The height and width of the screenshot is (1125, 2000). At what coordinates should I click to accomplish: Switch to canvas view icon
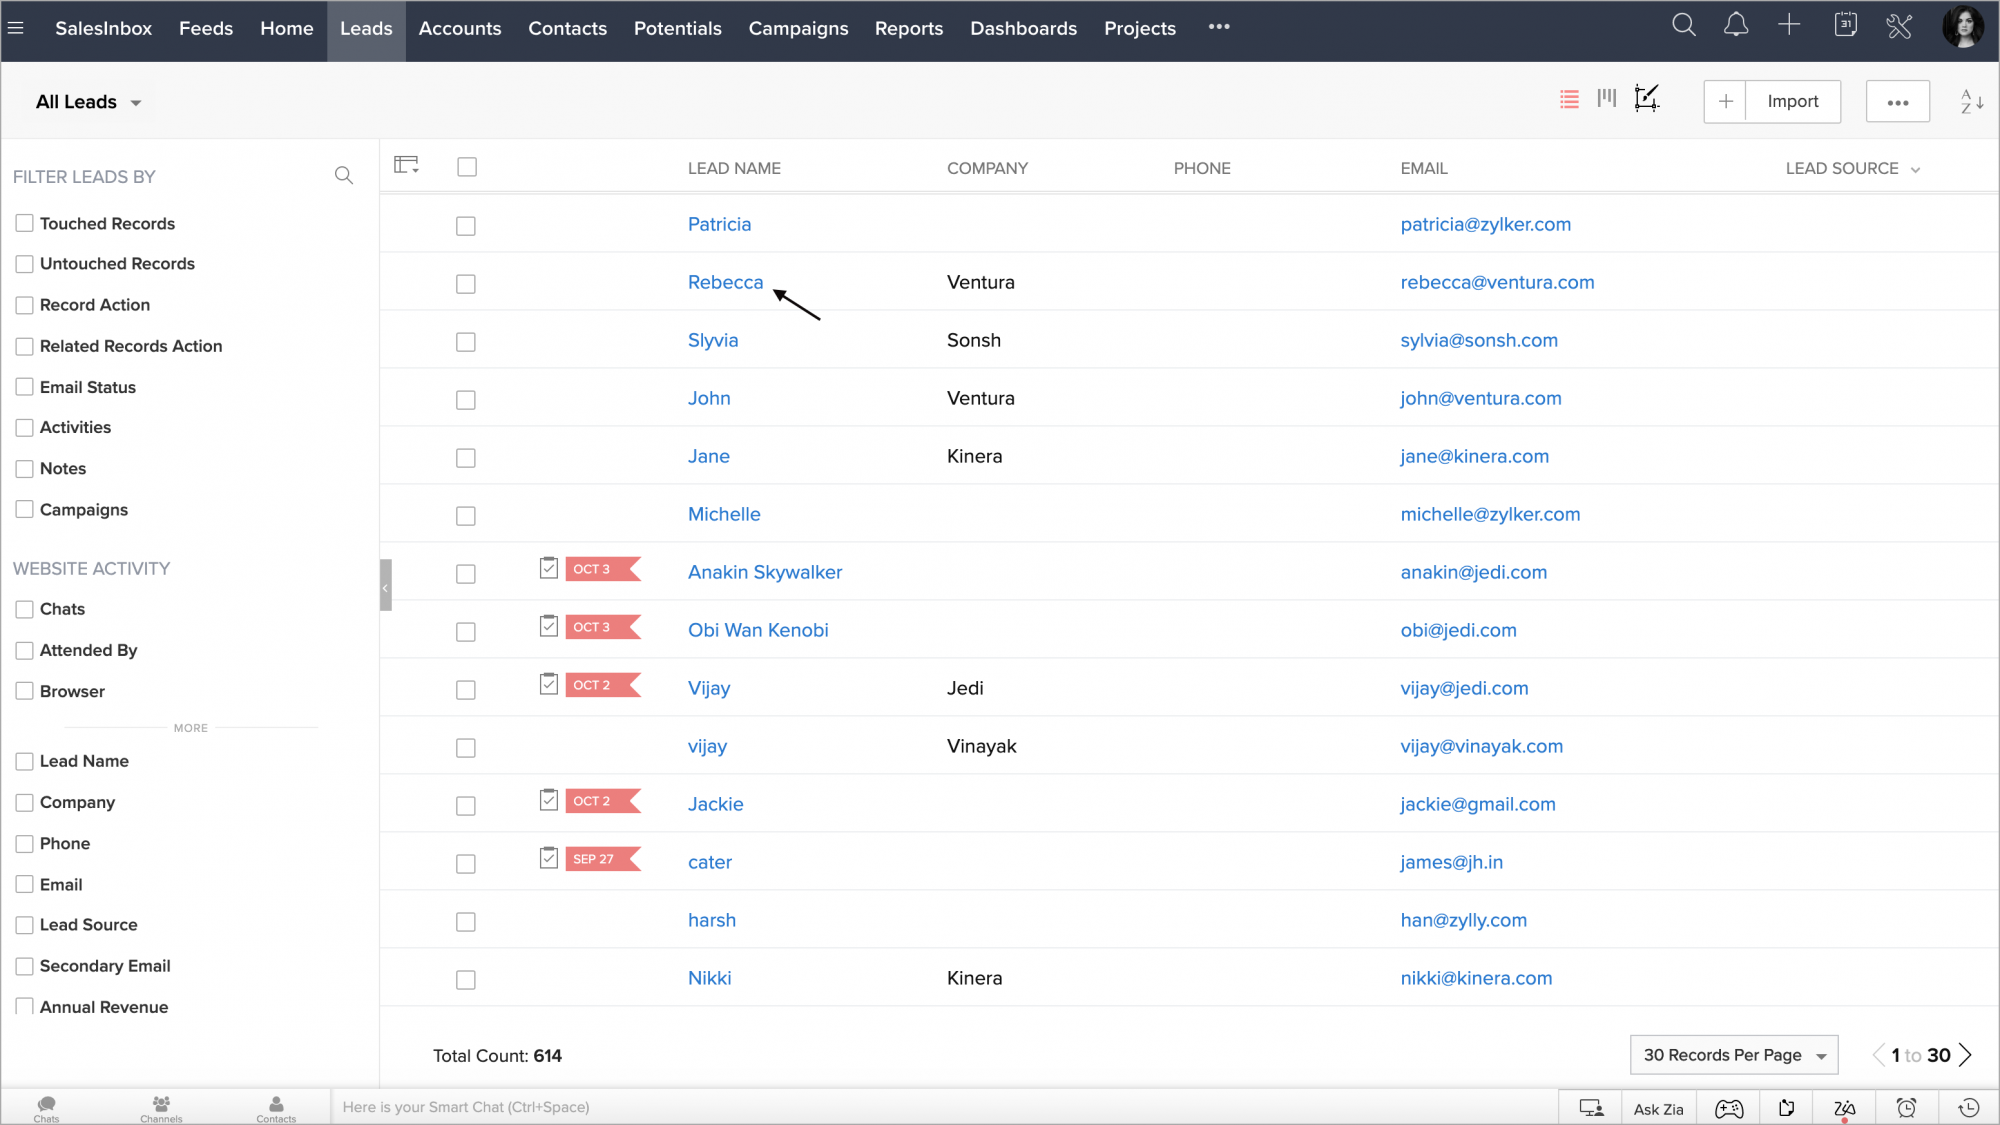(1647, 98)
